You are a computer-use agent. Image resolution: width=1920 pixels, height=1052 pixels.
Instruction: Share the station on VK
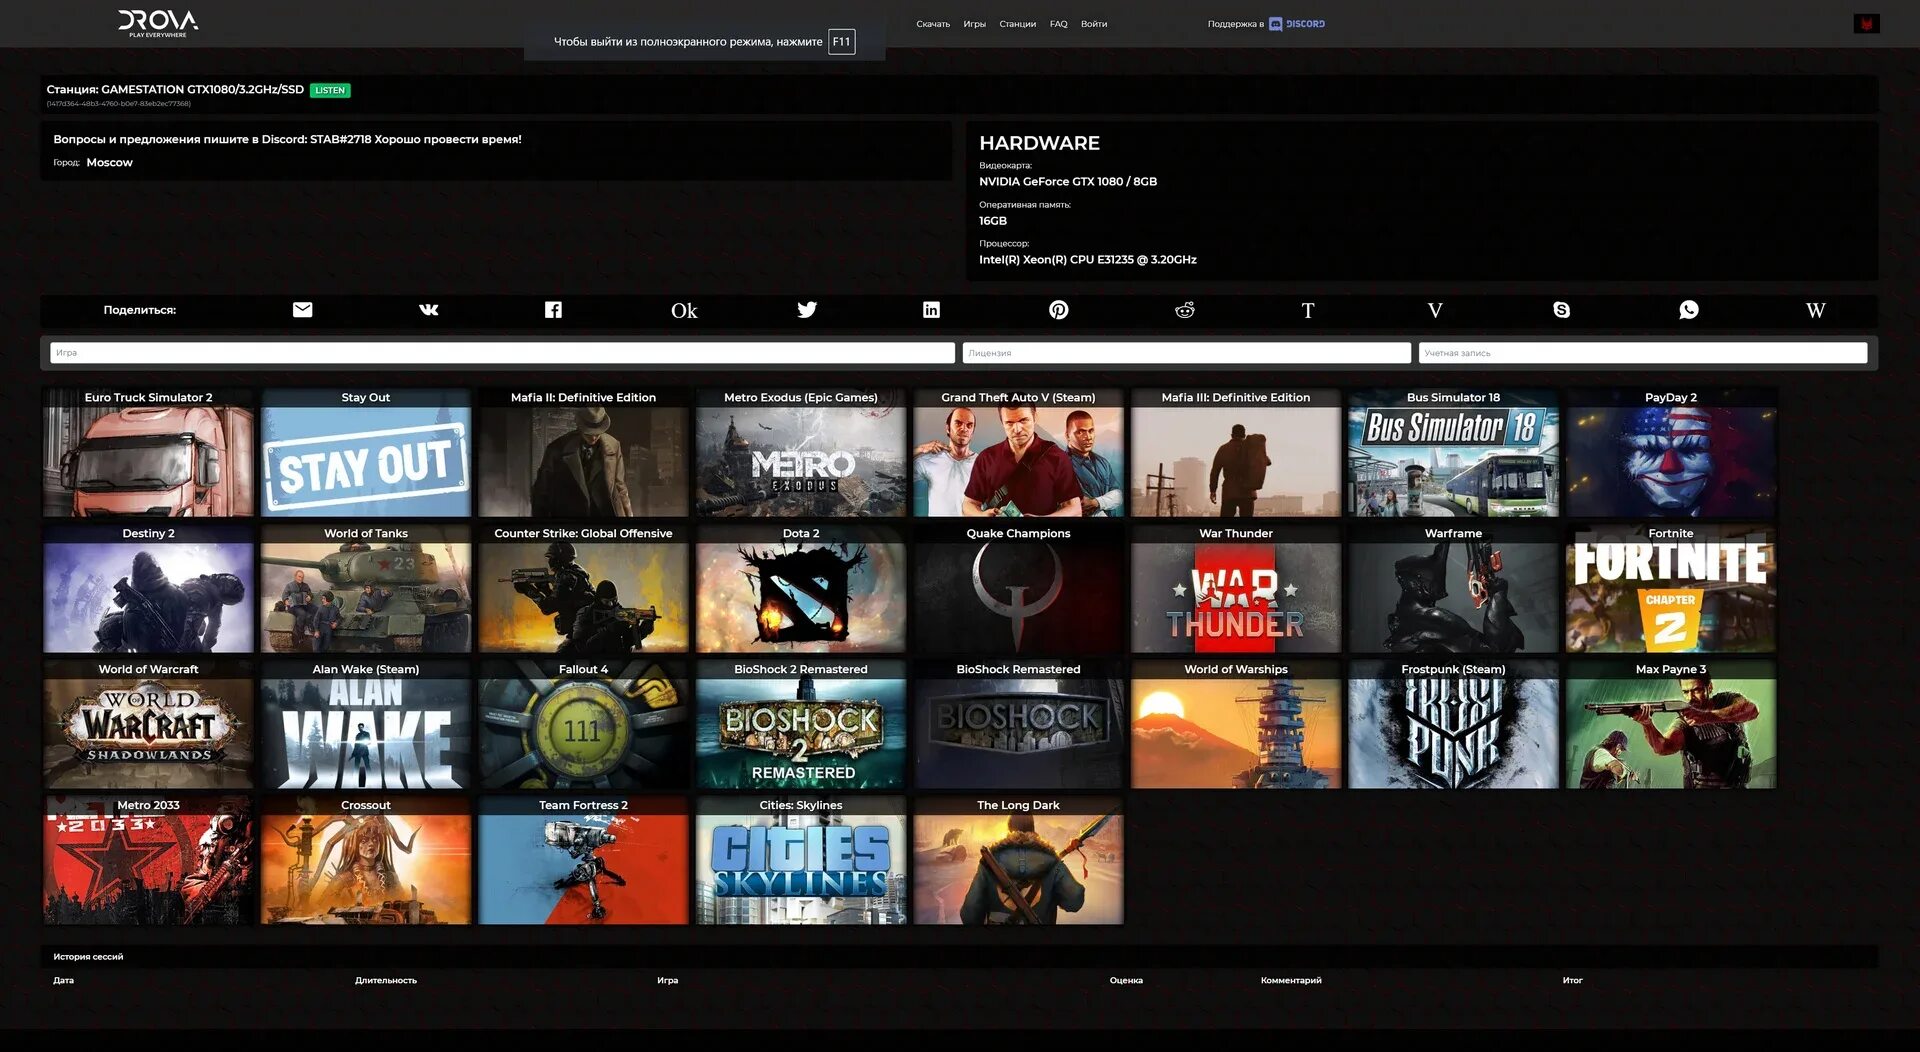(x=428, y=310)
